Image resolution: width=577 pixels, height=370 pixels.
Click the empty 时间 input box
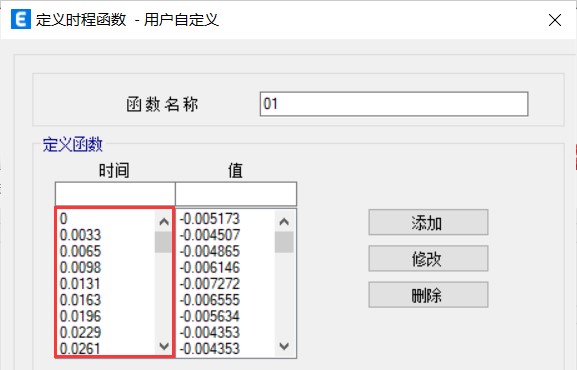[x=115, y=194]
